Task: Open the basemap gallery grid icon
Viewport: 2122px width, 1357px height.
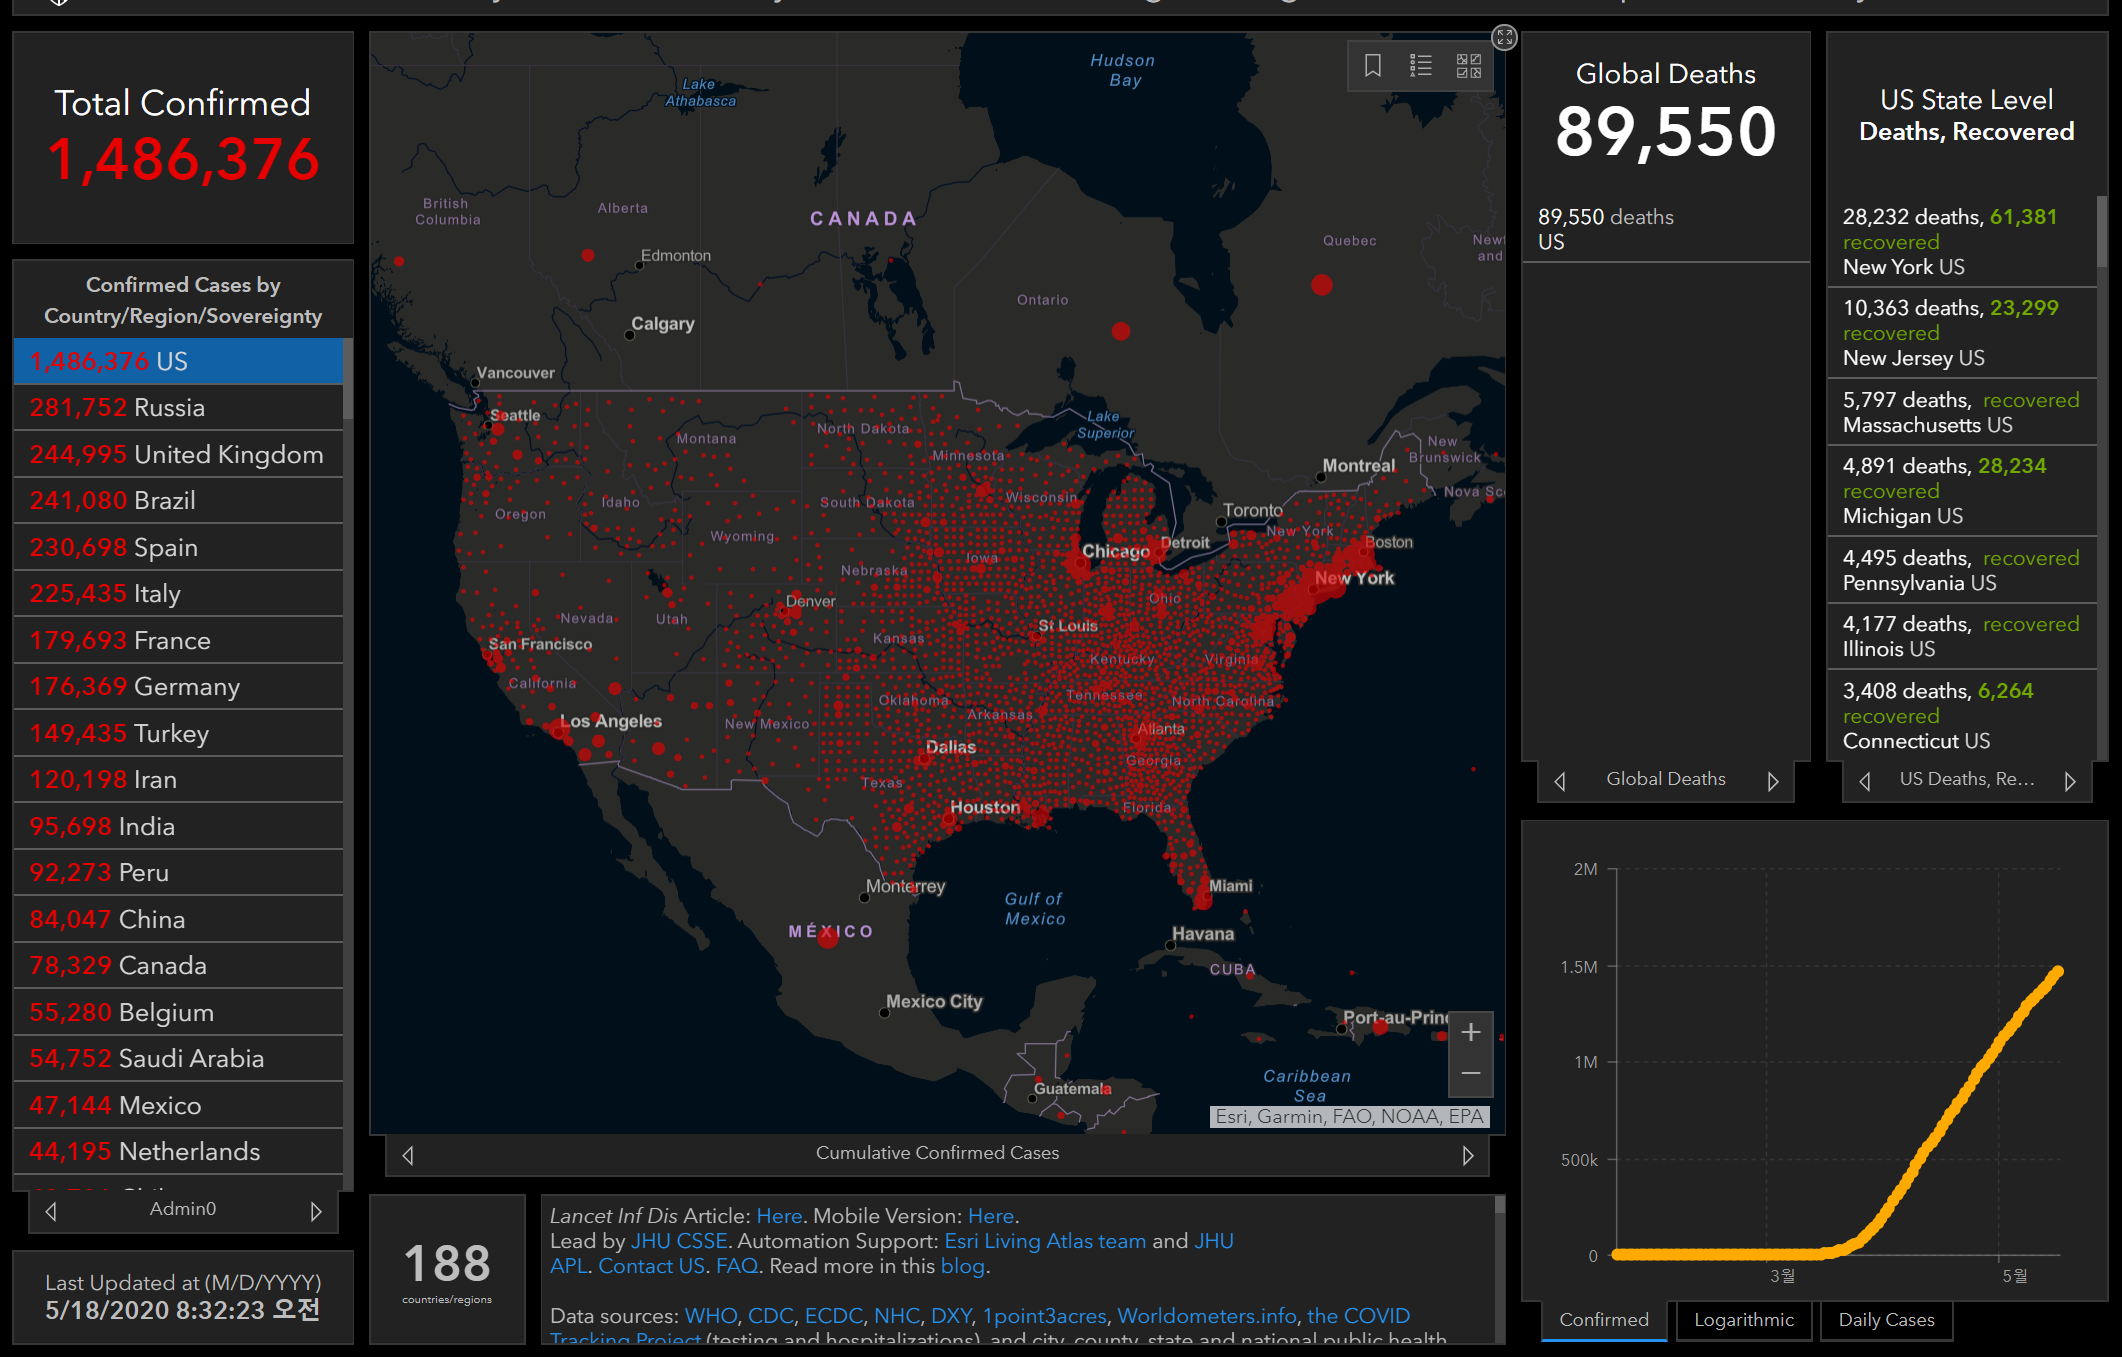Action: [x=1468, y=66]
